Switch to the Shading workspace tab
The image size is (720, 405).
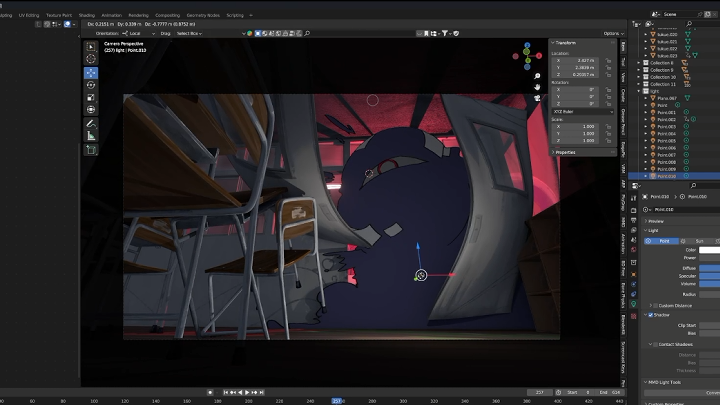pos(86,15)
